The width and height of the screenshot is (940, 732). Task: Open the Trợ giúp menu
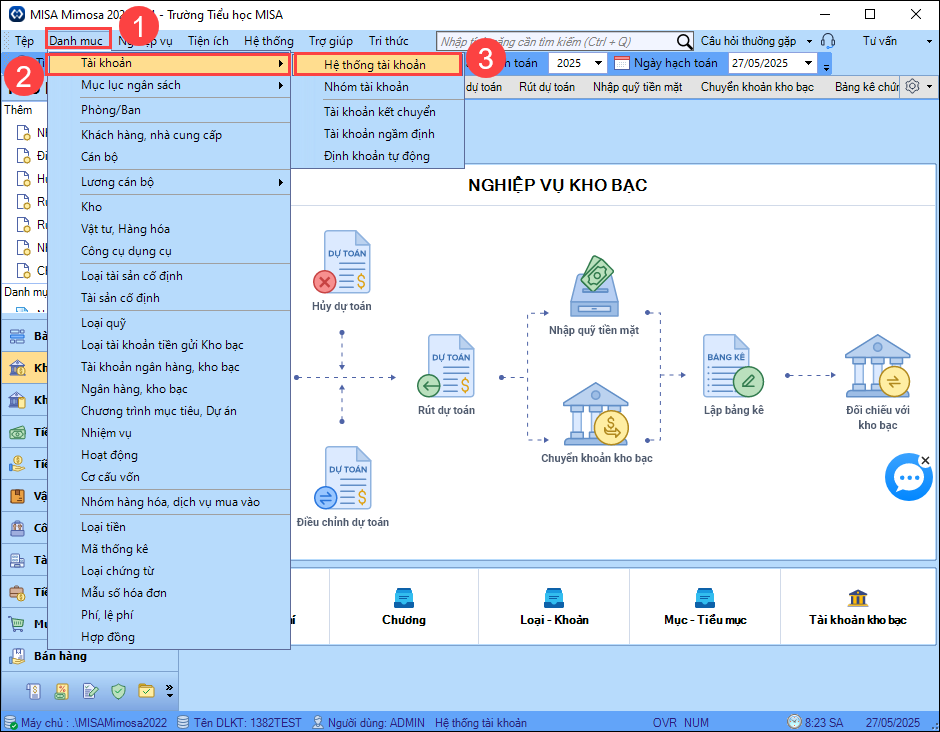(x=331, y=41)
